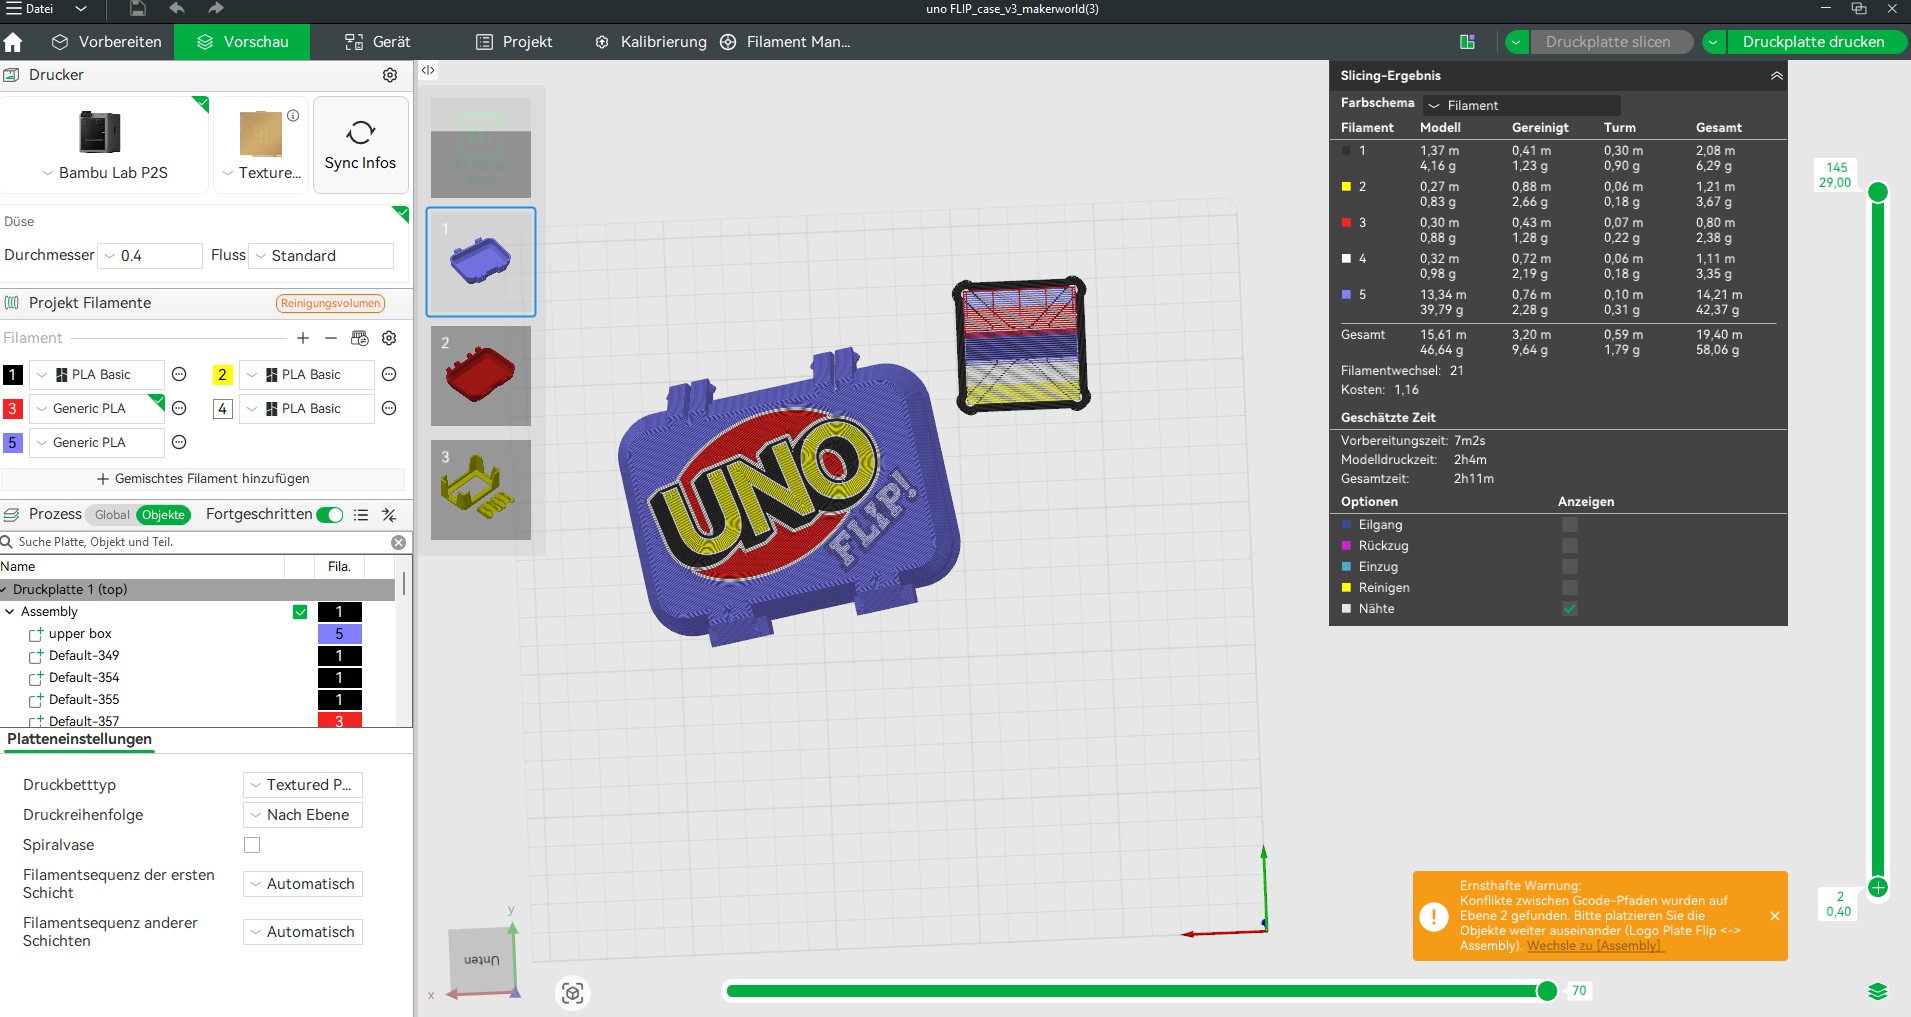Click the info icon on the build plate card
Screen dimensions: 1911x1017
293,116
